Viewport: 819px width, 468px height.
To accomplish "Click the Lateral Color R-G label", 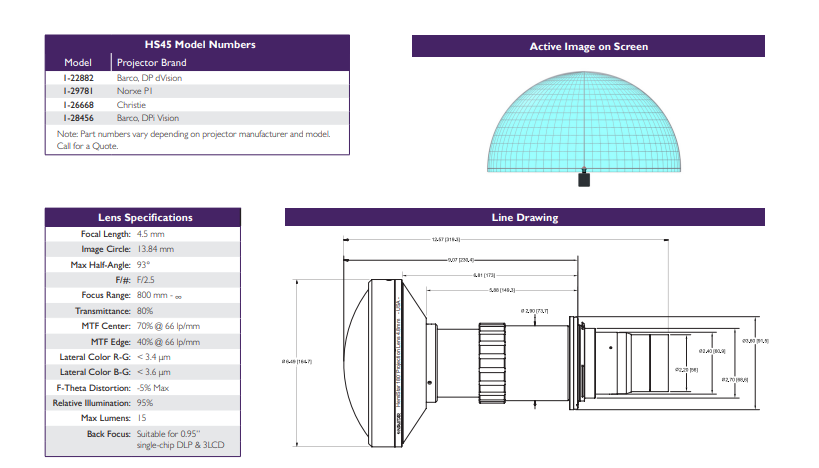I will 95,357.
